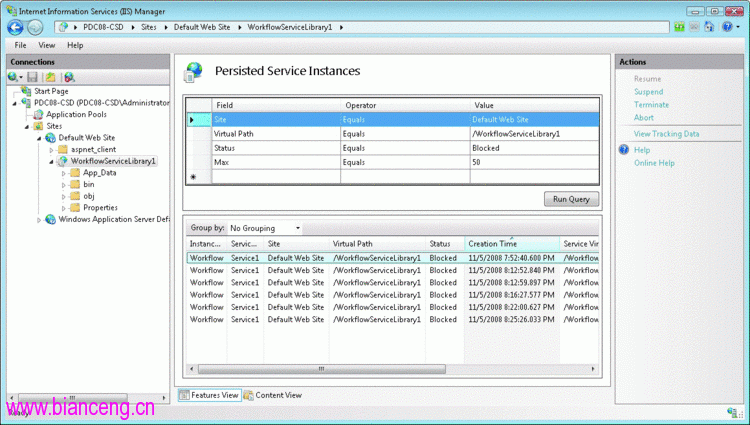Click Delete Connection icon in Connections toolbar
750x425 pixels.
(x=69, y=77)
